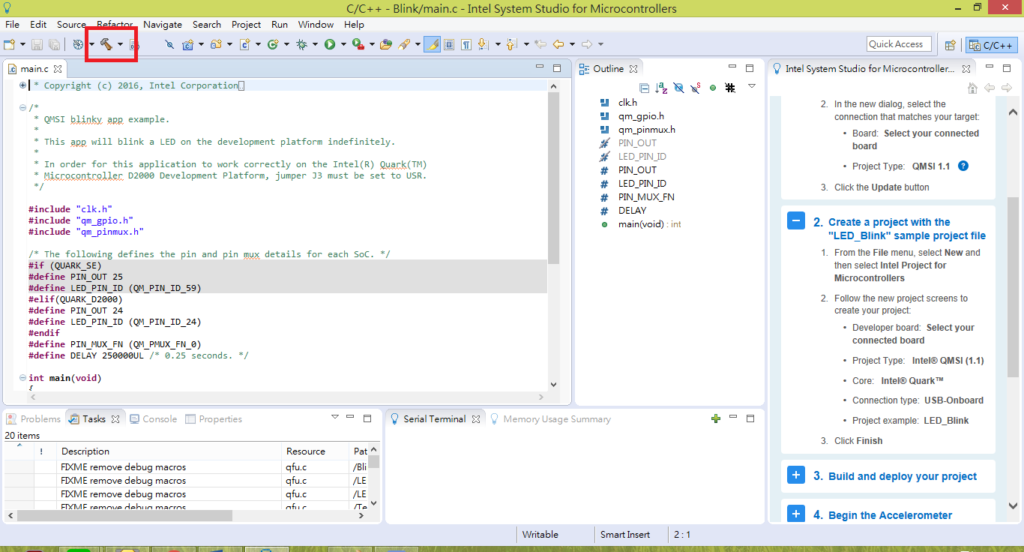Click the New Source Folder icon

(x=216, y=44)
